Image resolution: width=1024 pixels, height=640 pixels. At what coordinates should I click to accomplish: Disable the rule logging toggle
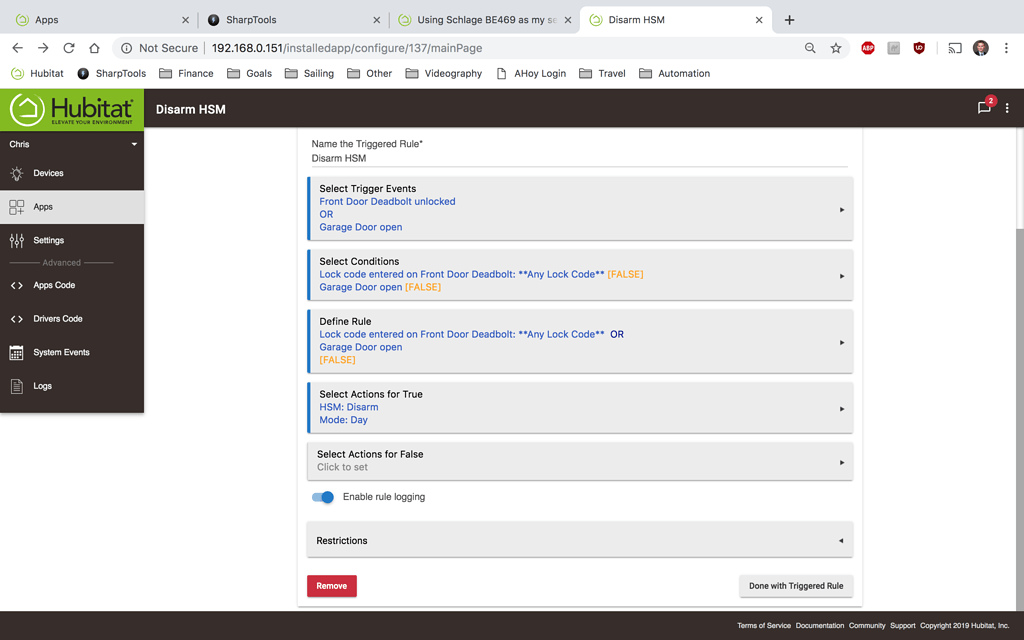pos(322,497)
